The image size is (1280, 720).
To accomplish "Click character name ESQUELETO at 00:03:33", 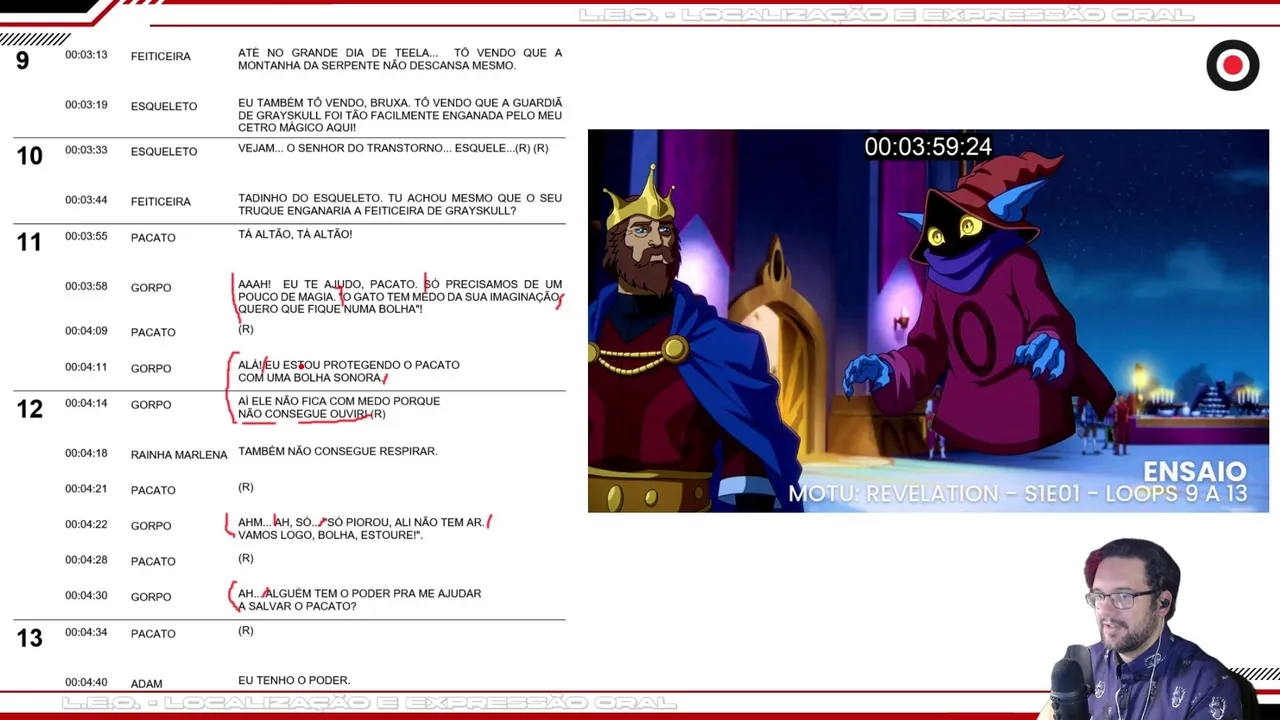I will [x=164, y=152].
